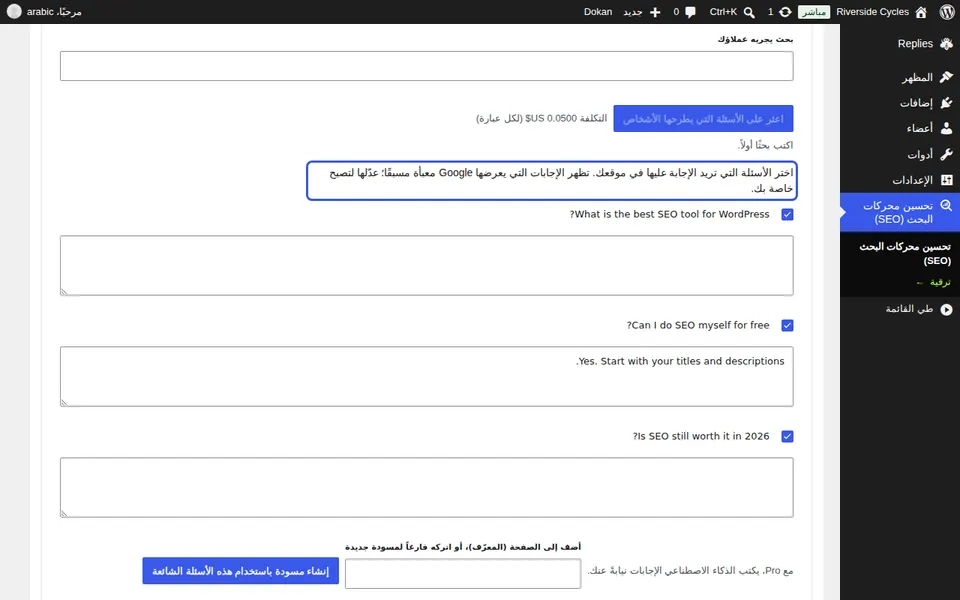Click the wrench tools icon

[x=947, y=154]
